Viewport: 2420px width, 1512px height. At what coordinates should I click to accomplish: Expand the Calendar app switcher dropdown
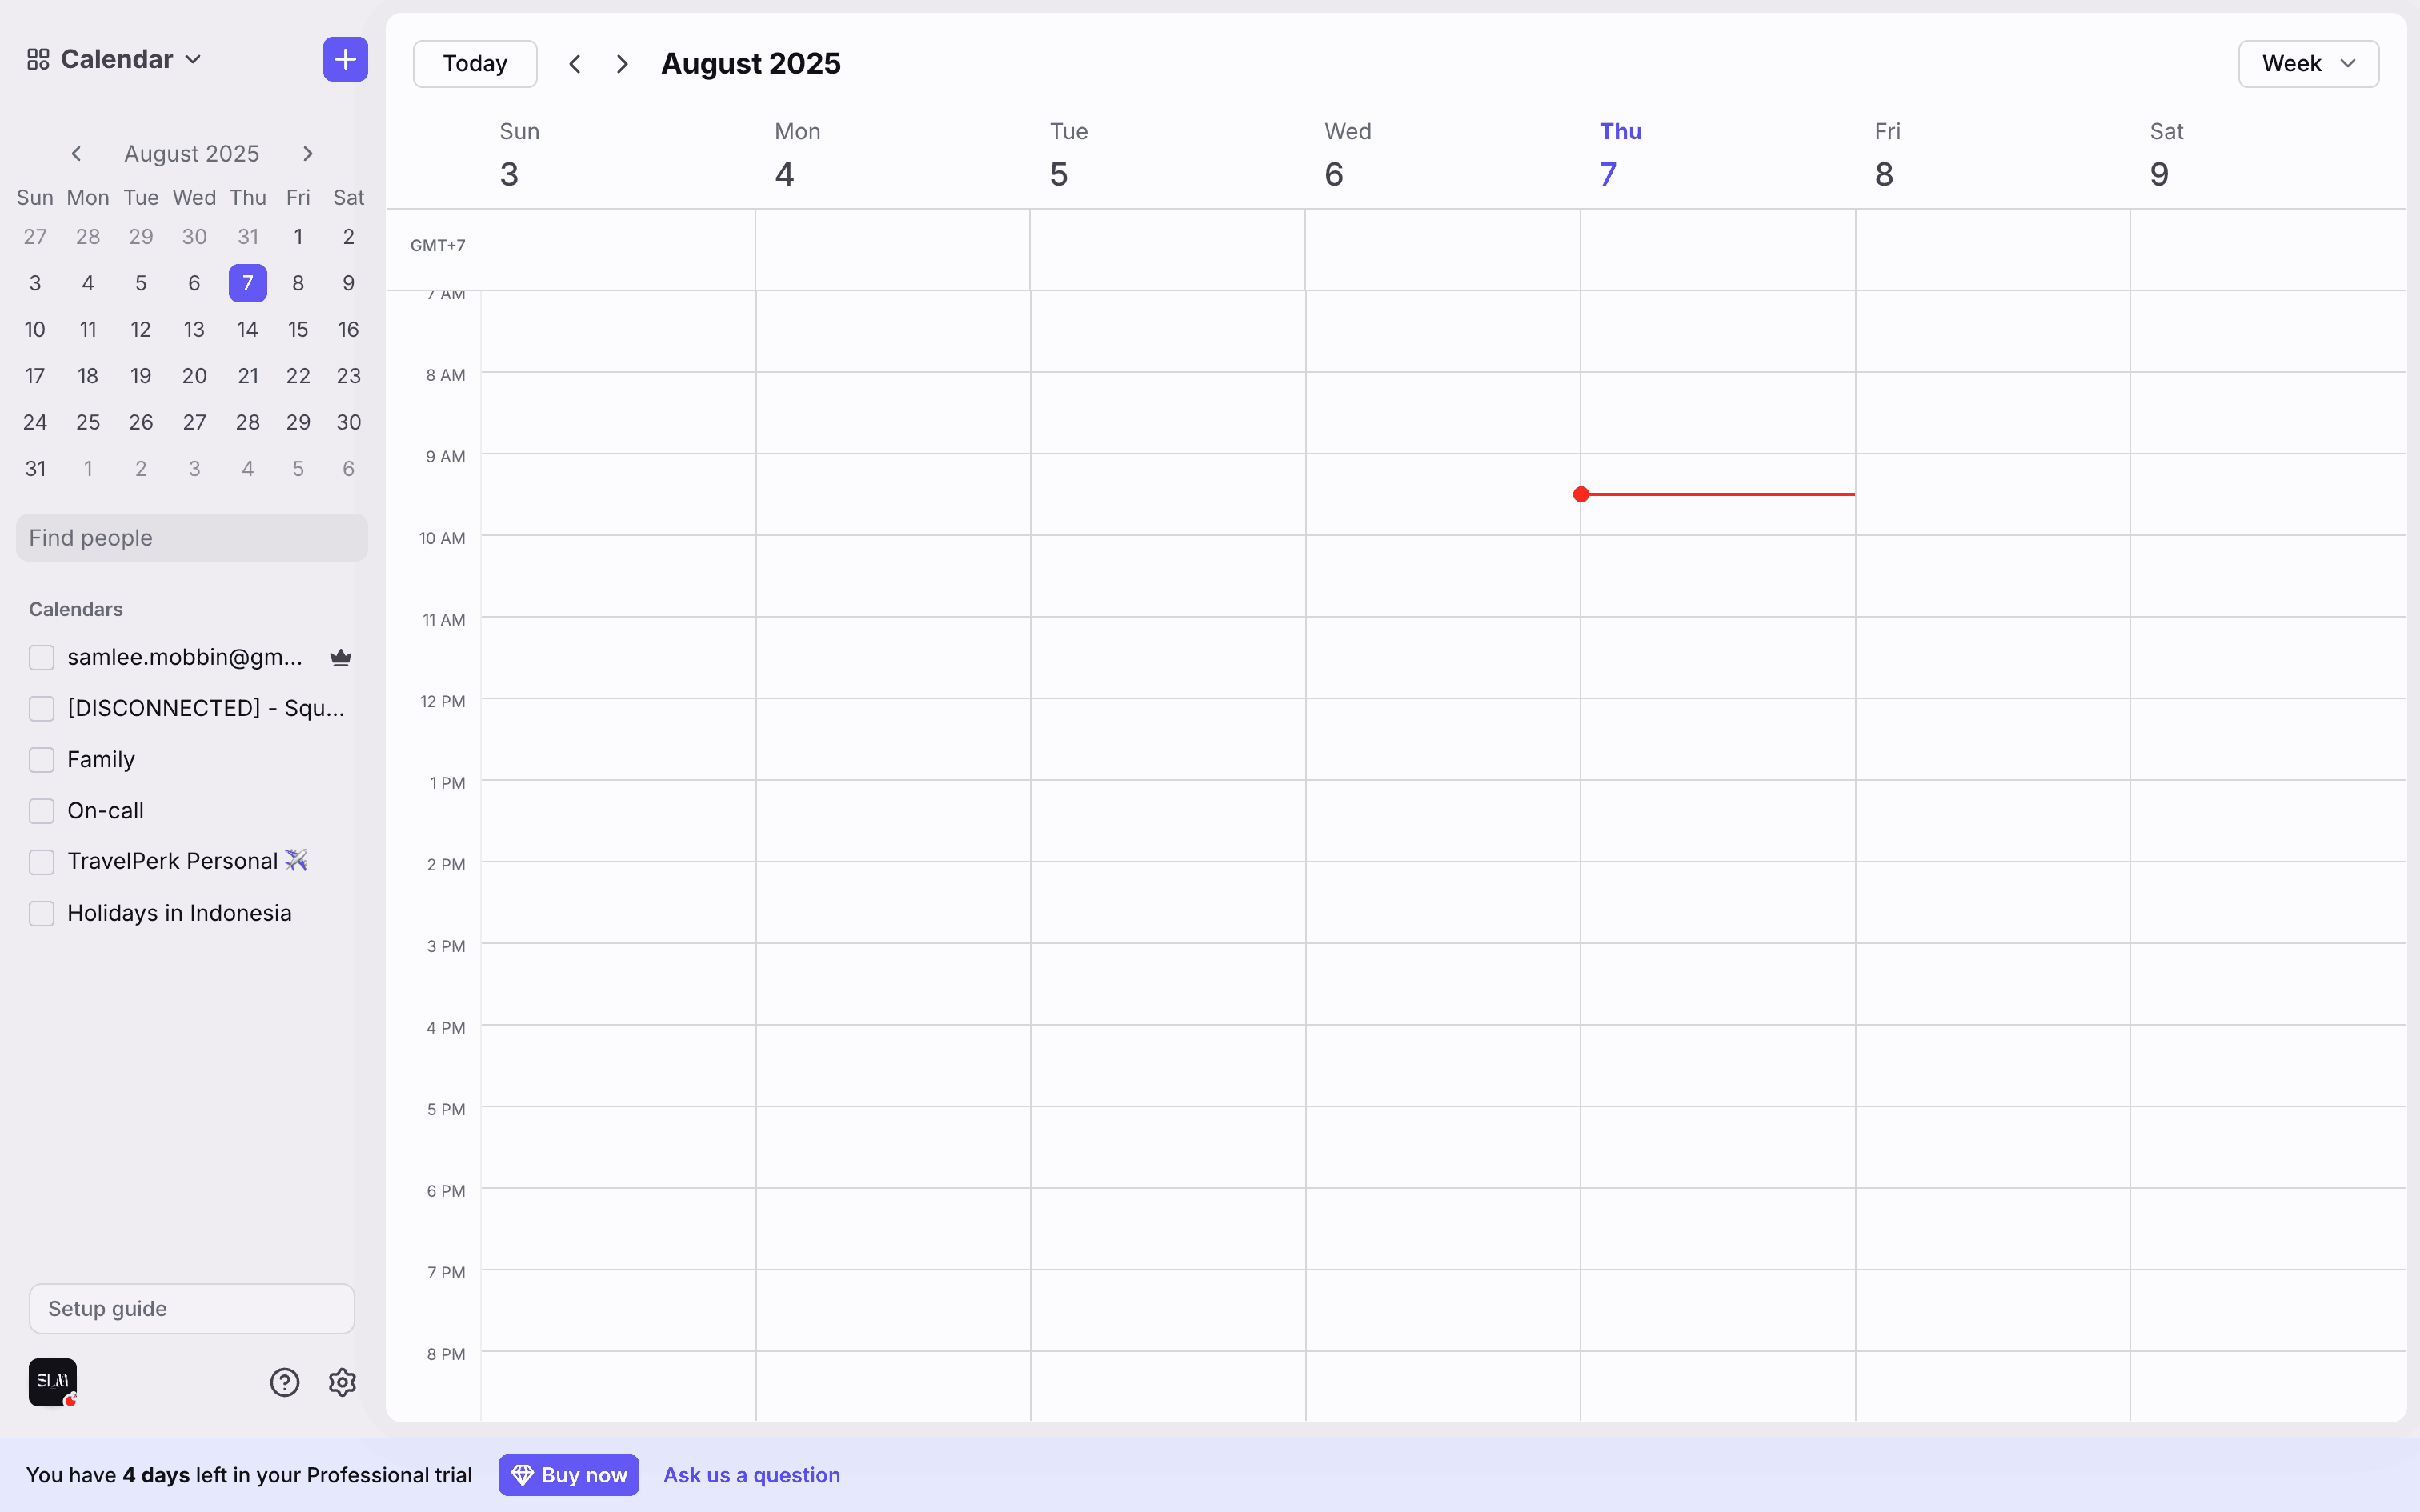tap(115, 59)
